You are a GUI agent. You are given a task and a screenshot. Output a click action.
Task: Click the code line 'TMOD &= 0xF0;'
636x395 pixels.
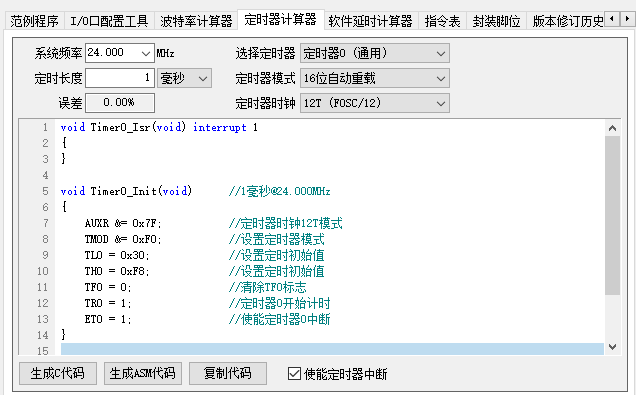click(123, 239)
